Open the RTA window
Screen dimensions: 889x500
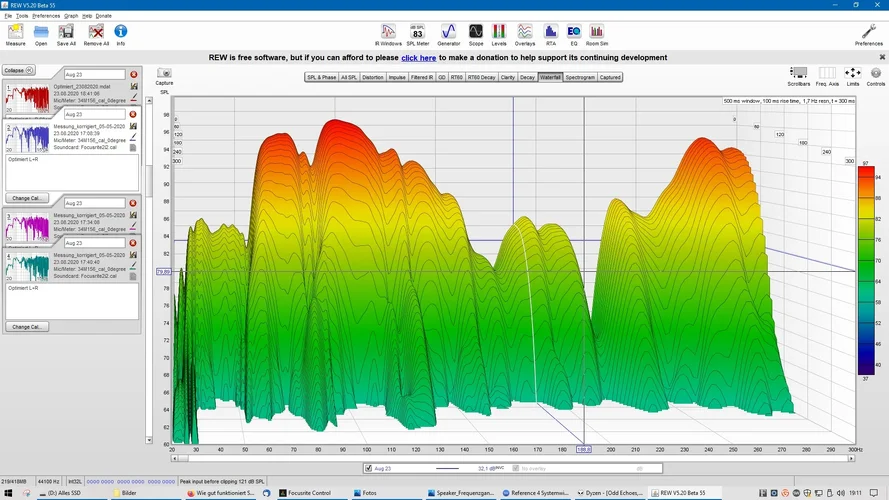pos(551,32)
